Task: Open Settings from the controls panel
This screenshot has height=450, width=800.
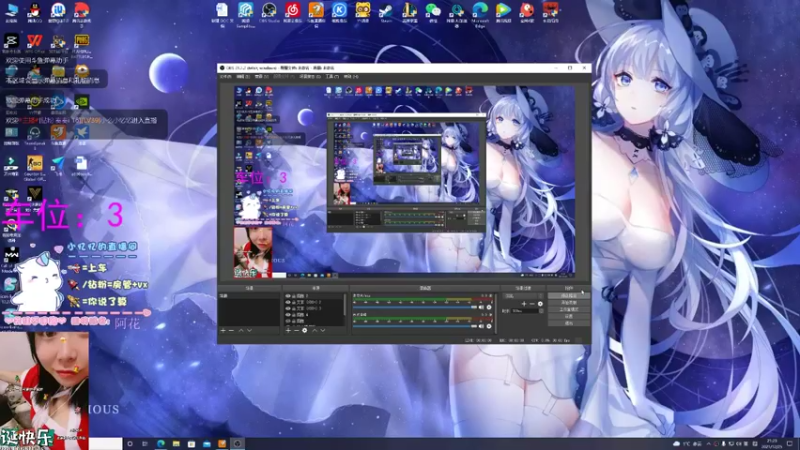Action: click(569, 316)
